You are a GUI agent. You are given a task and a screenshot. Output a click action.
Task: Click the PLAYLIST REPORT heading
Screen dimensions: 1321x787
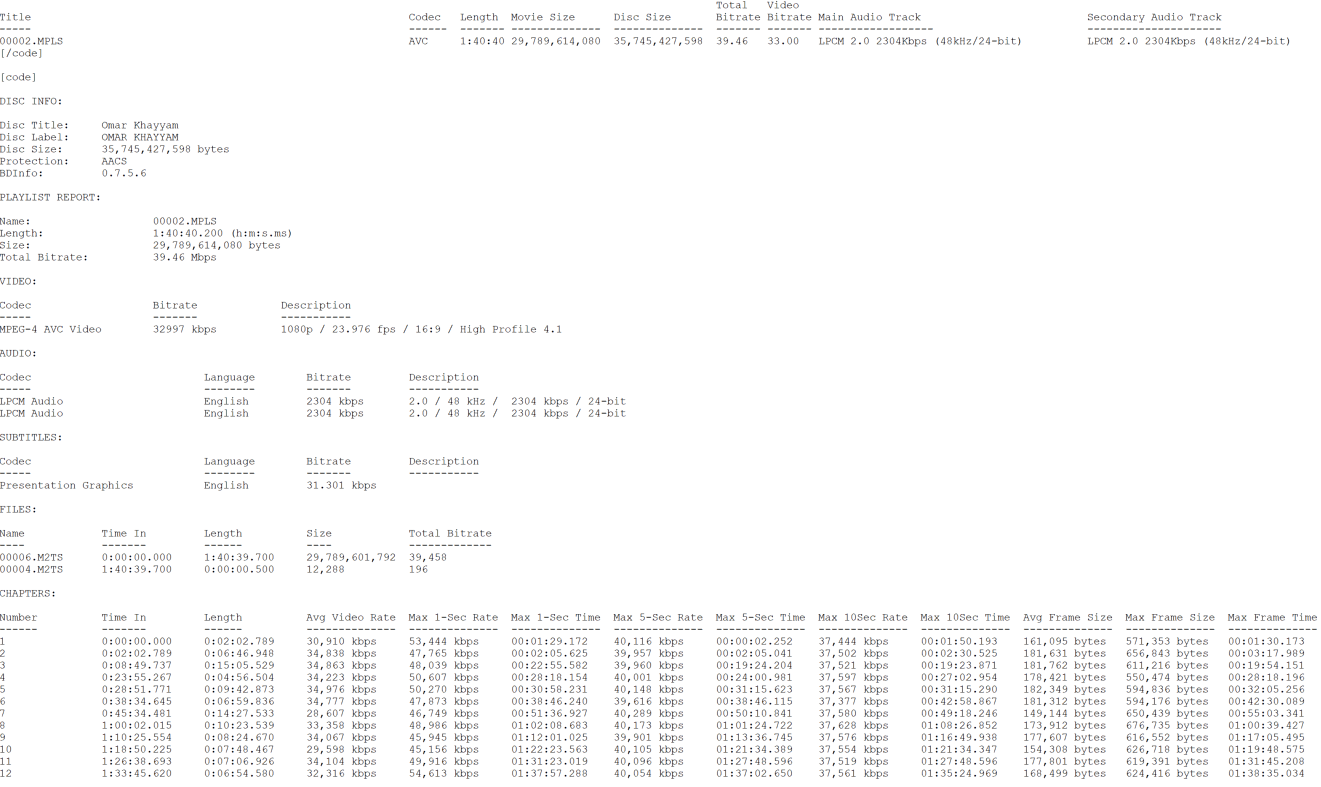coord(50,197)
